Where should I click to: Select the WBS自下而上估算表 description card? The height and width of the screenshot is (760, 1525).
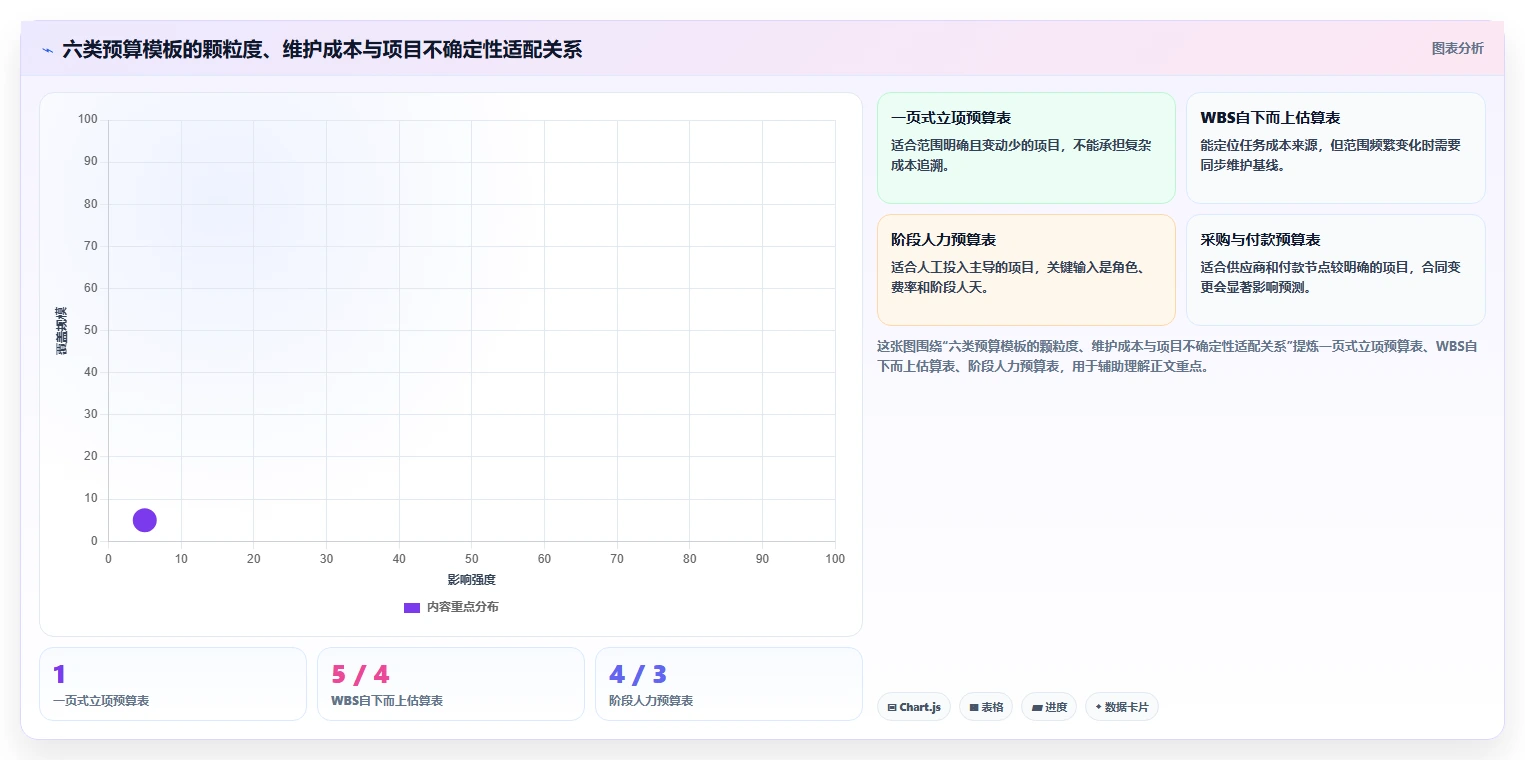click(x=1335, y=148)
